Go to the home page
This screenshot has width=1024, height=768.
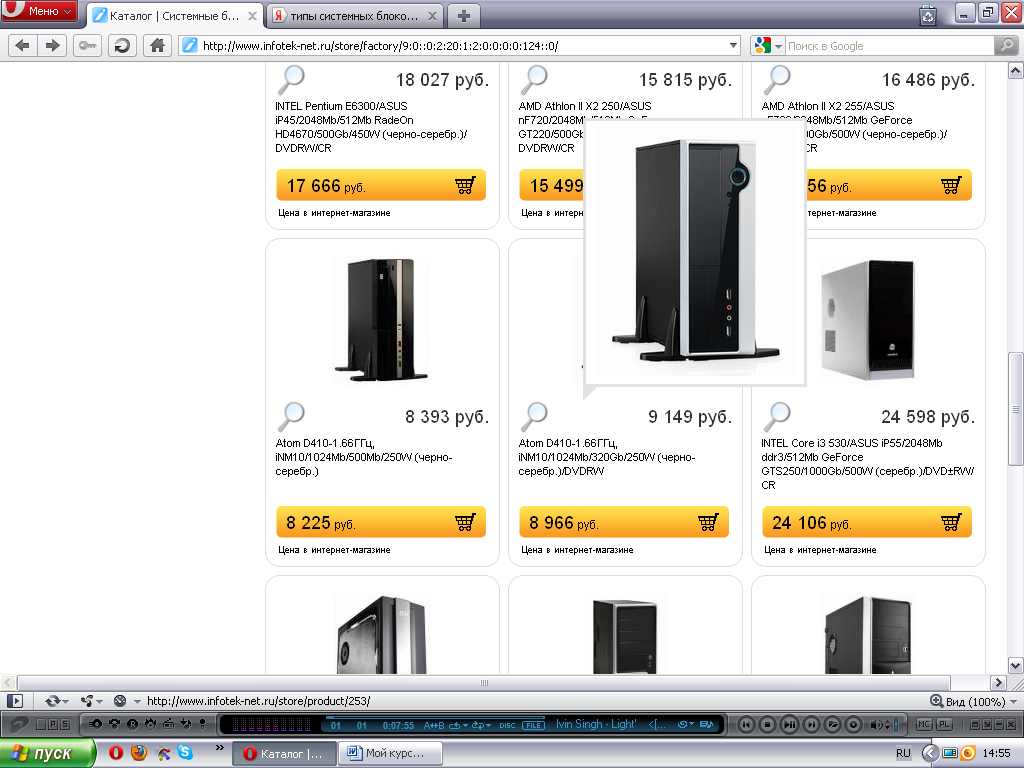157,46
